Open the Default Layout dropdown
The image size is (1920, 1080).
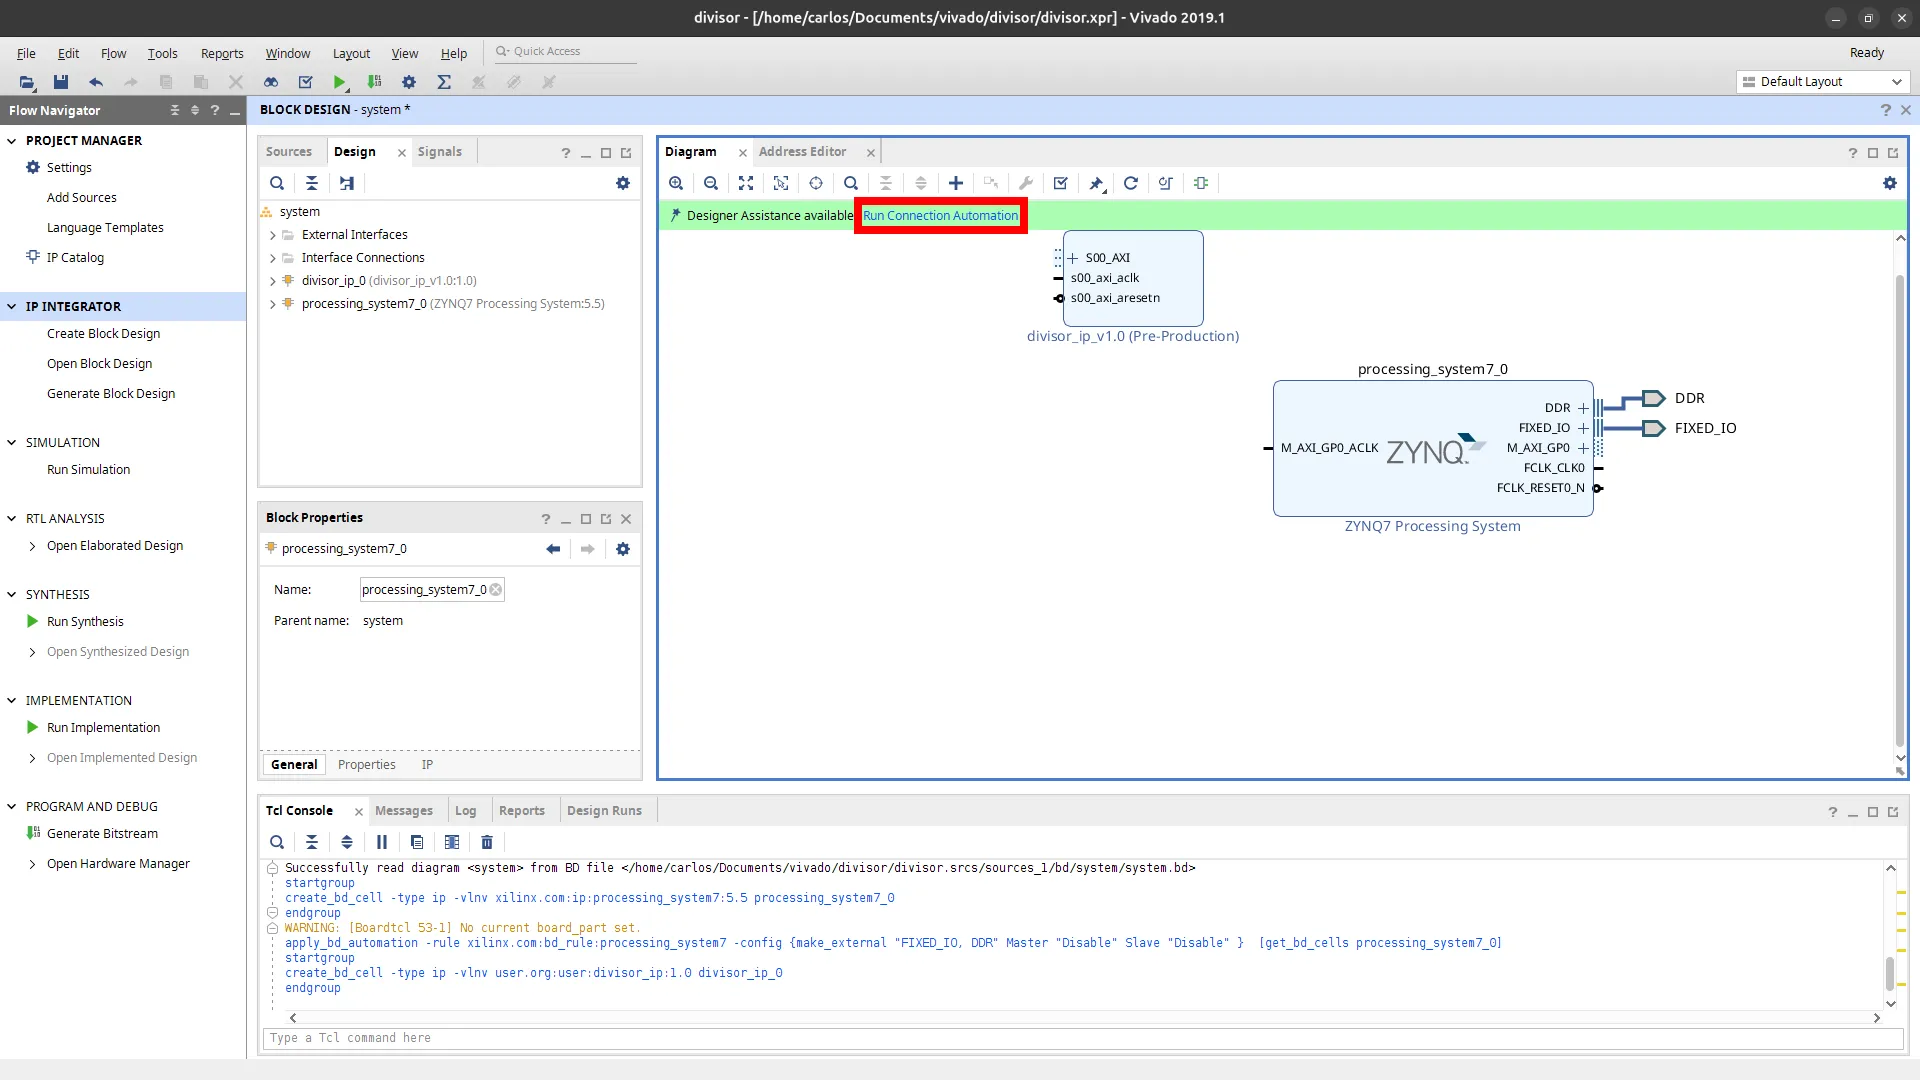point(1823,82)
